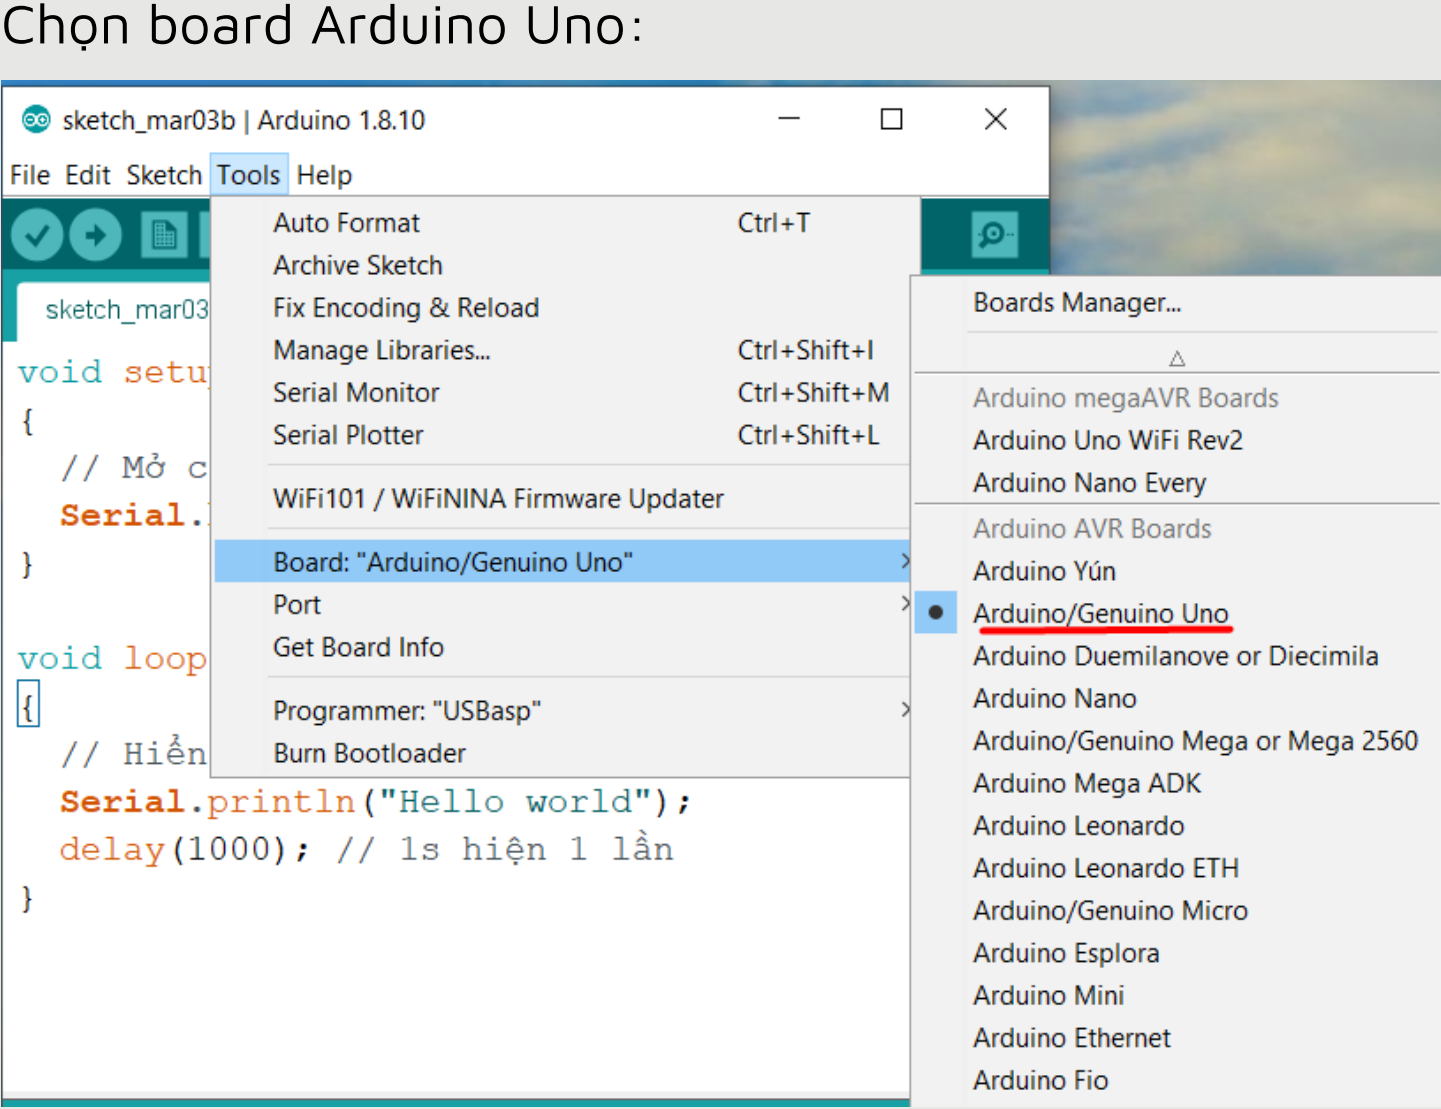Select Arduino Leonardo board
Viewport: 1441px width, 1109px height.
(1078, 826)
